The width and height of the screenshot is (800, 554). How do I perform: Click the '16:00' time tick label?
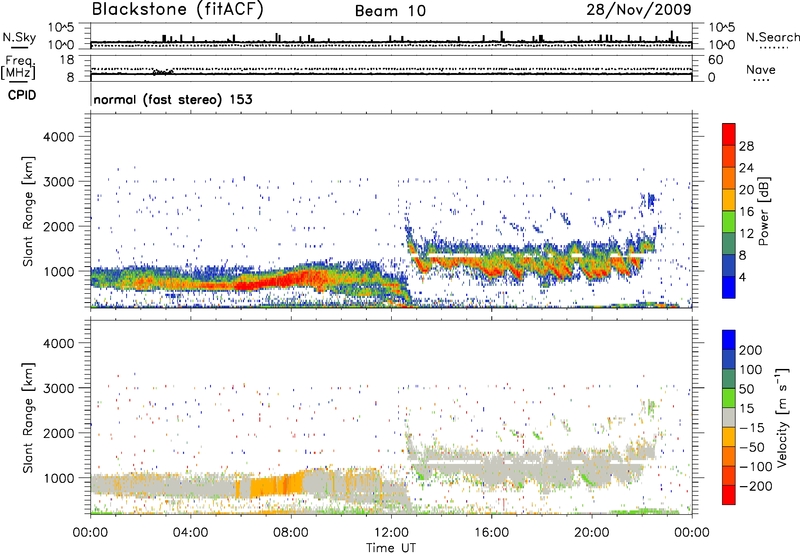click(x=491, y=533)
